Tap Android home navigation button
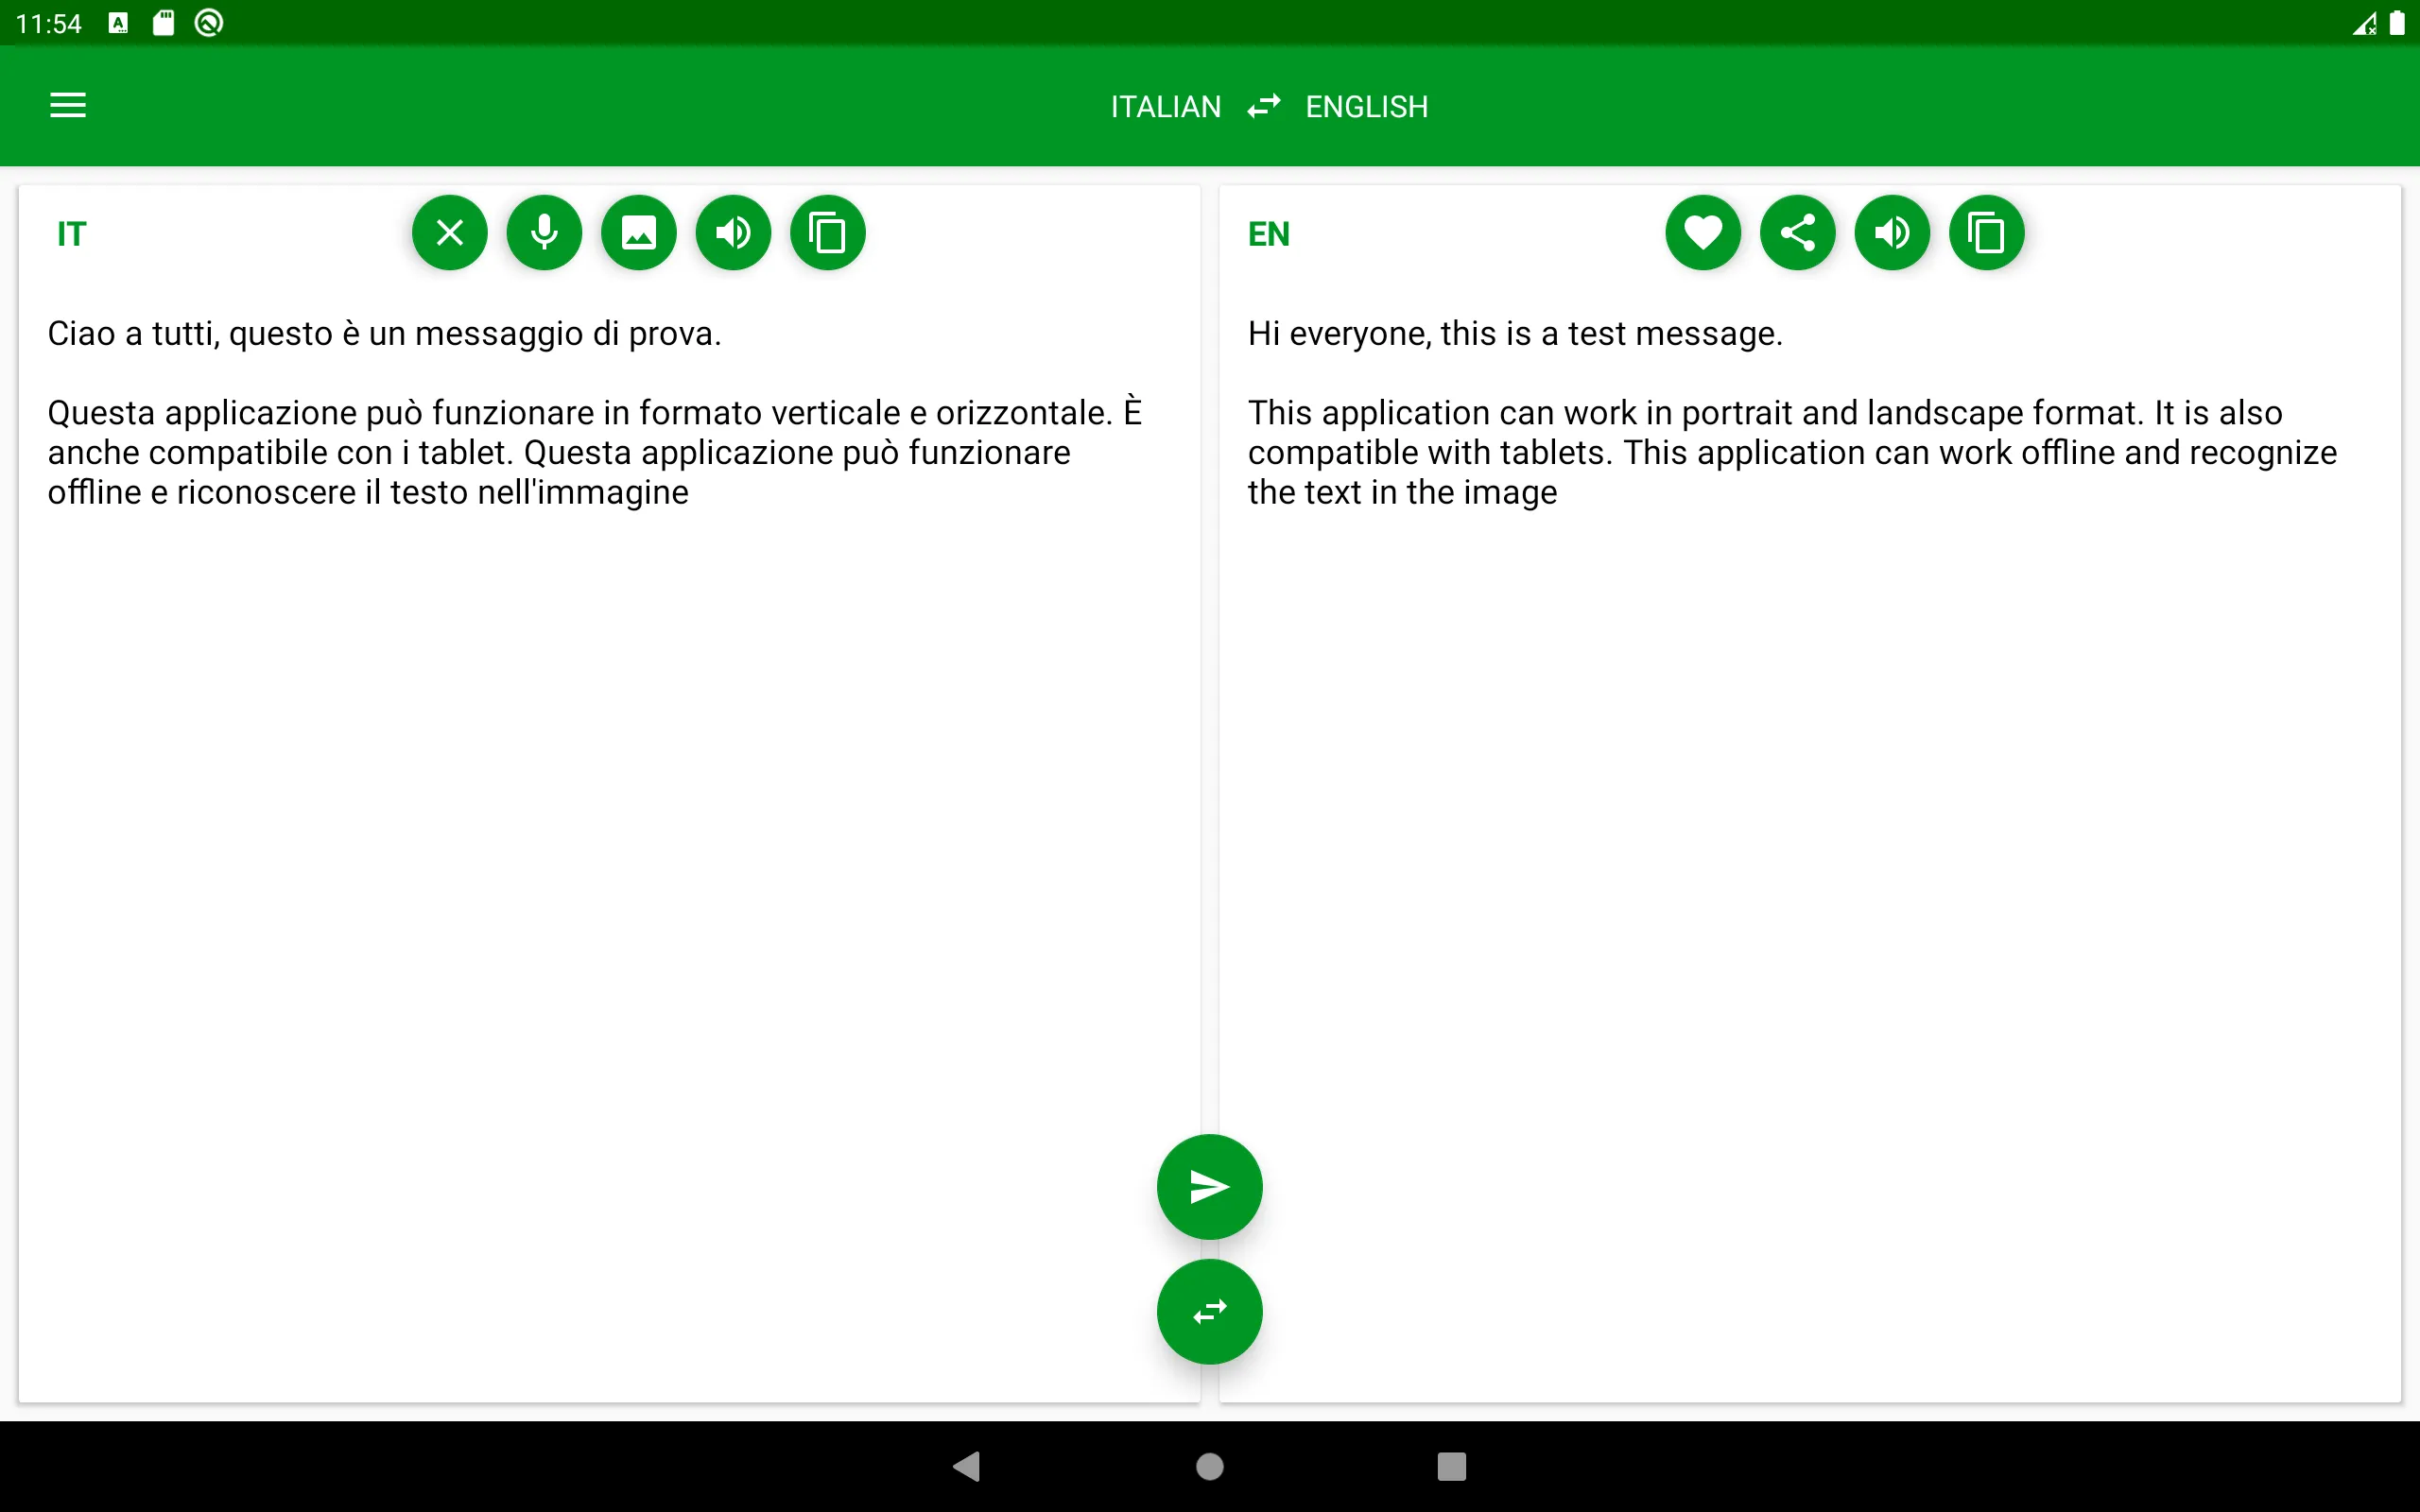The image size is (2420, 1512). coord(1210,1466)
